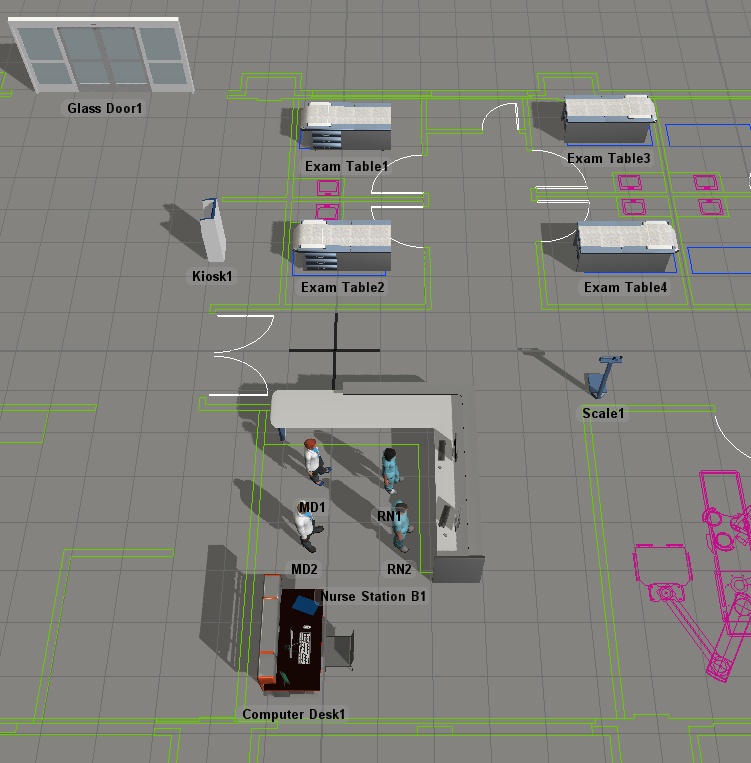Select the Kiosk1 check-in kiosk
Screen dimensions: 751x763
(213, 231)
